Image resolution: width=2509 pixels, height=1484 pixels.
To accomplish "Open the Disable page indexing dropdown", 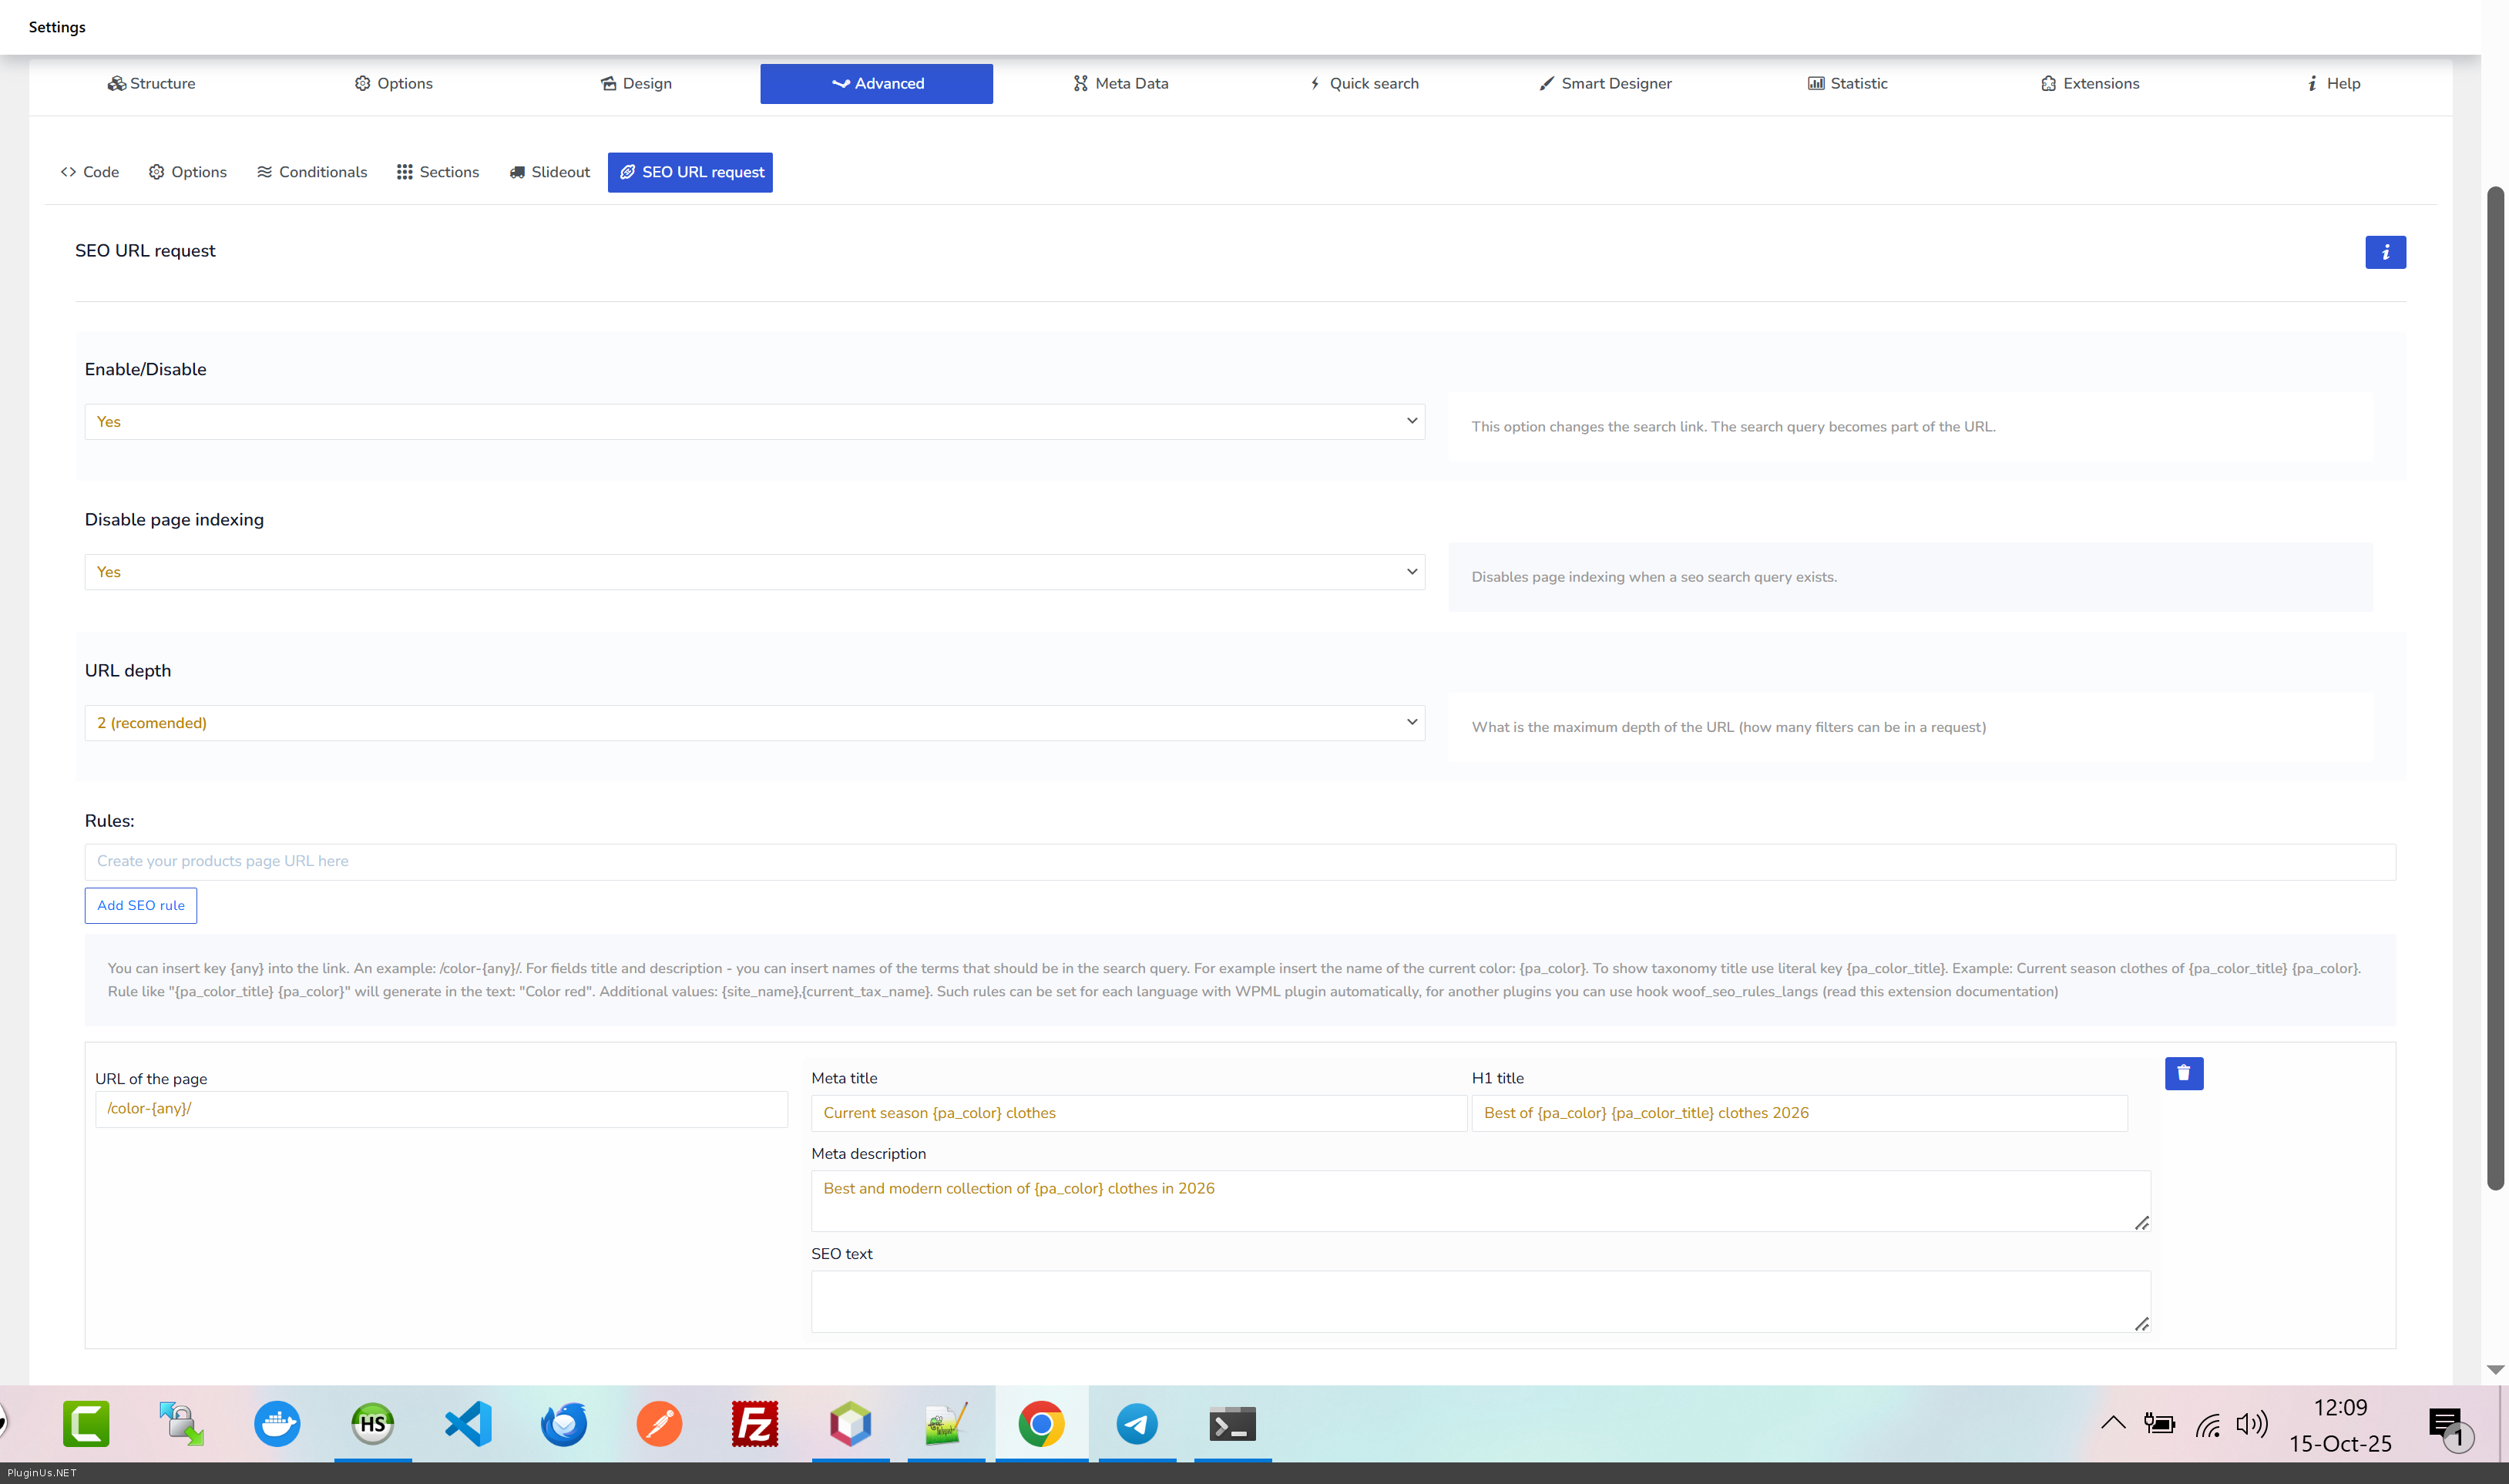I will tap(754, 572).
